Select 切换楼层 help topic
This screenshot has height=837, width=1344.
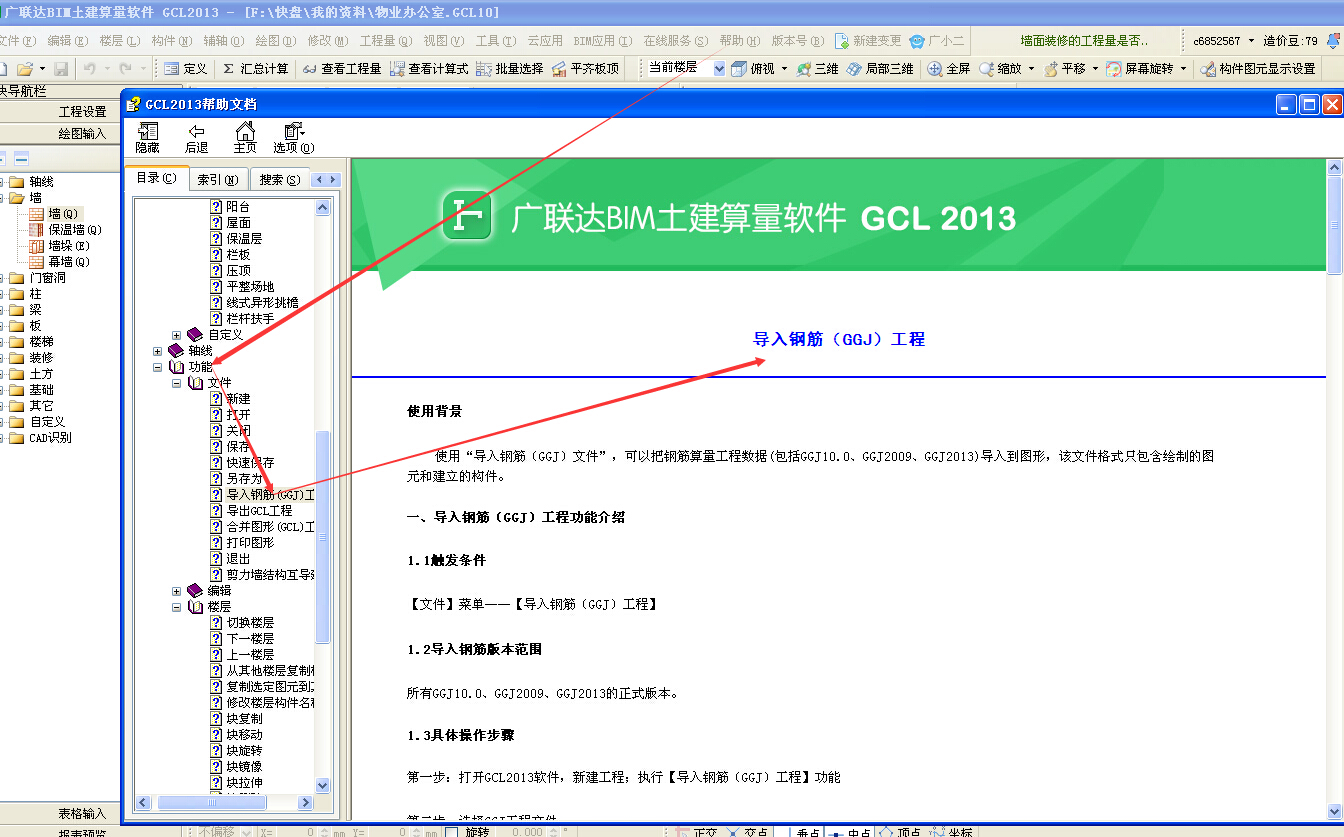coord(249,623)
